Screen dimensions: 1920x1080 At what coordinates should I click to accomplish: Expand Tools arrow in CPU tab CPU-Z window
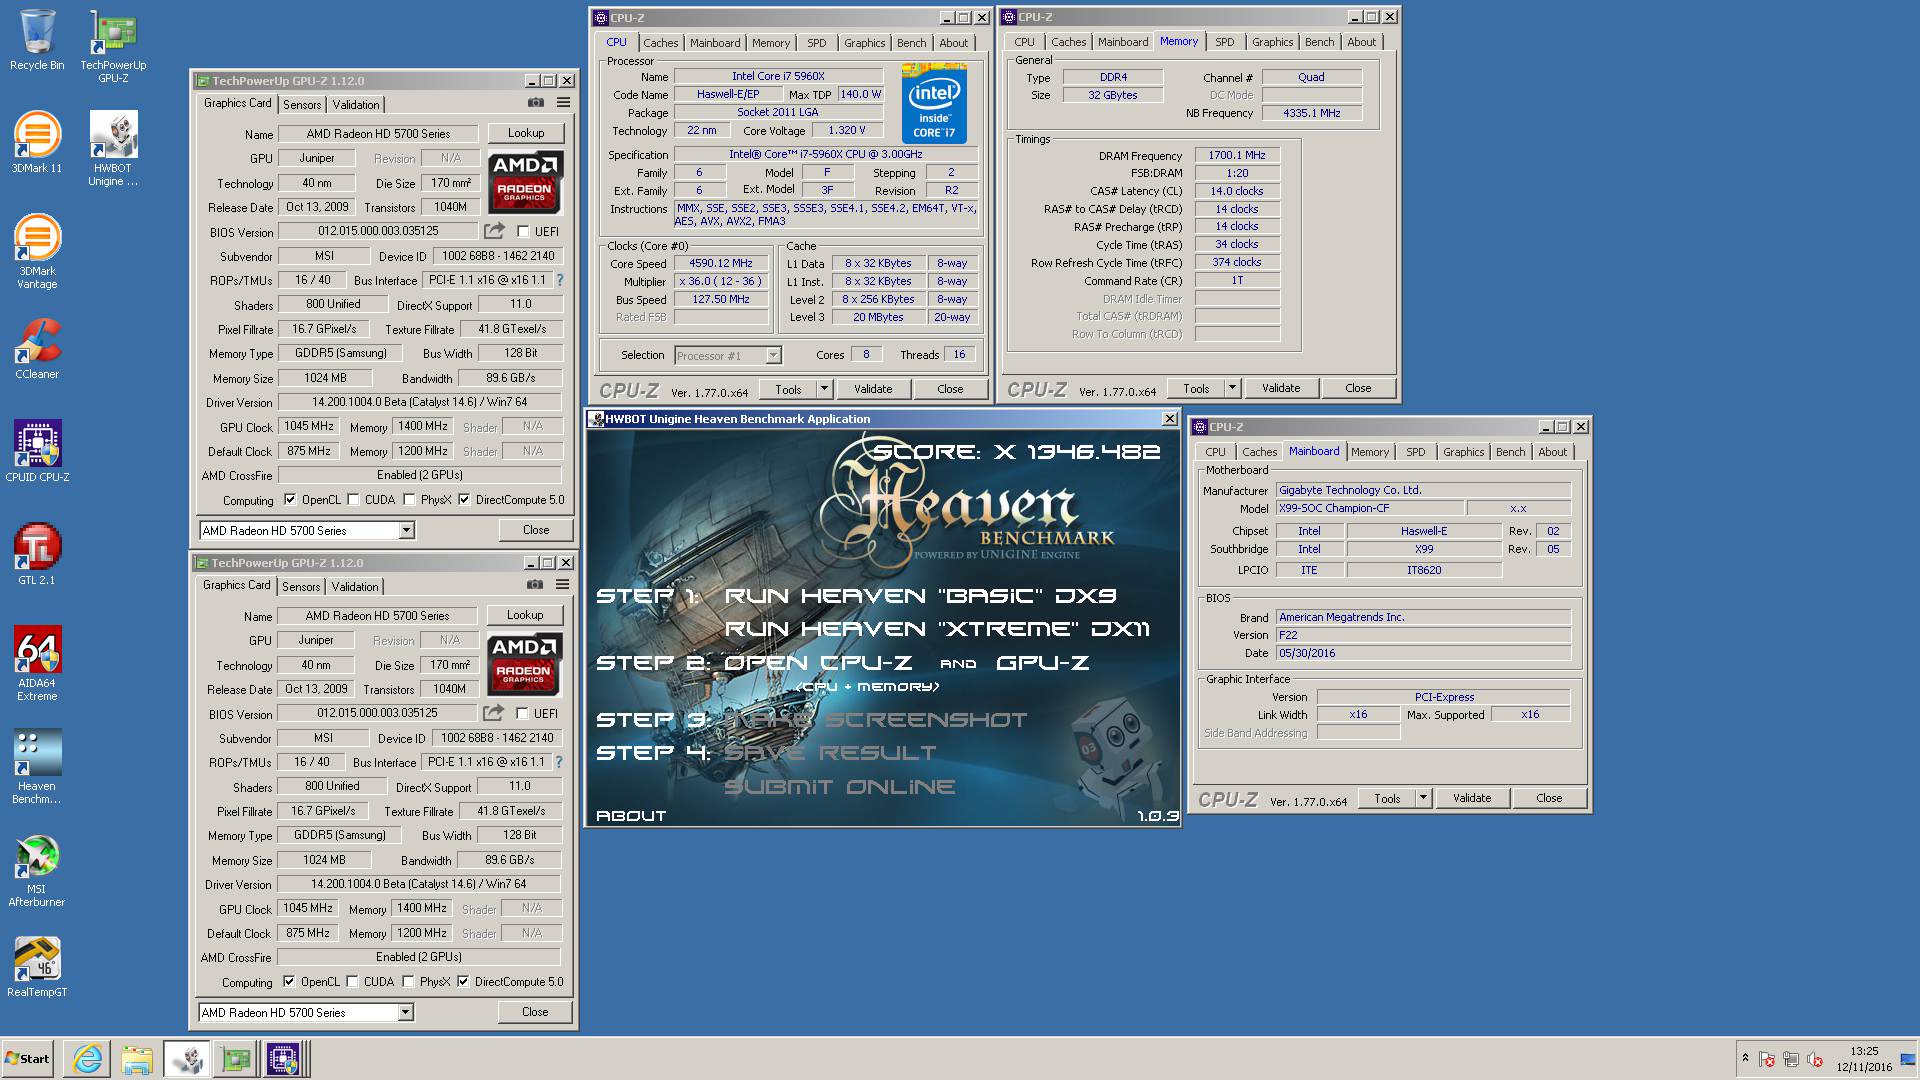click(825, 389)
